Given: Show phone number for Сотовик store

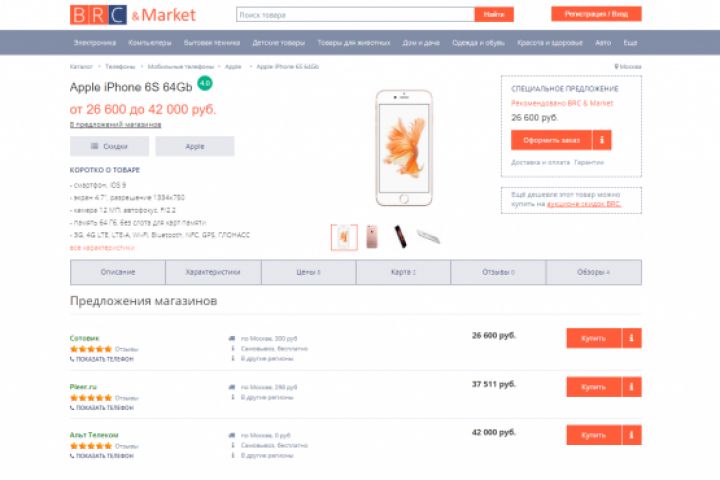Looking at the screenshot, I should point(101,359).
